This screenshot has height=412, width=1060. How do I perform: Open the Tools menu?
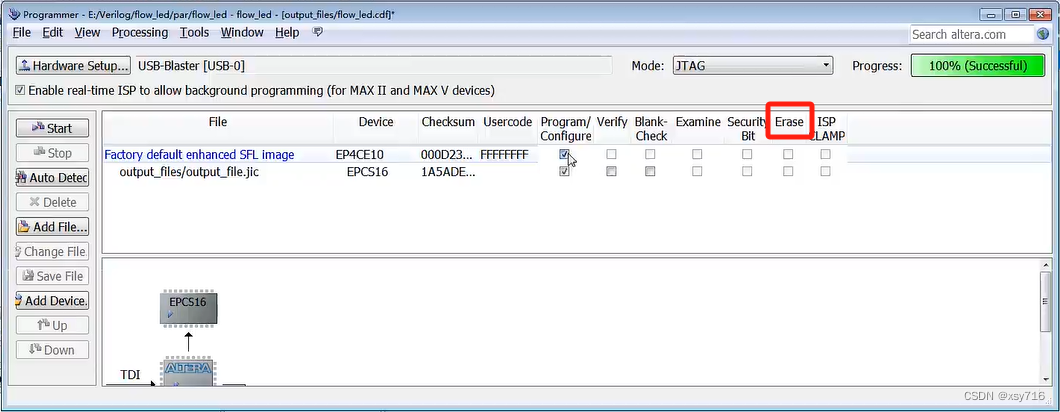(194, 32)
